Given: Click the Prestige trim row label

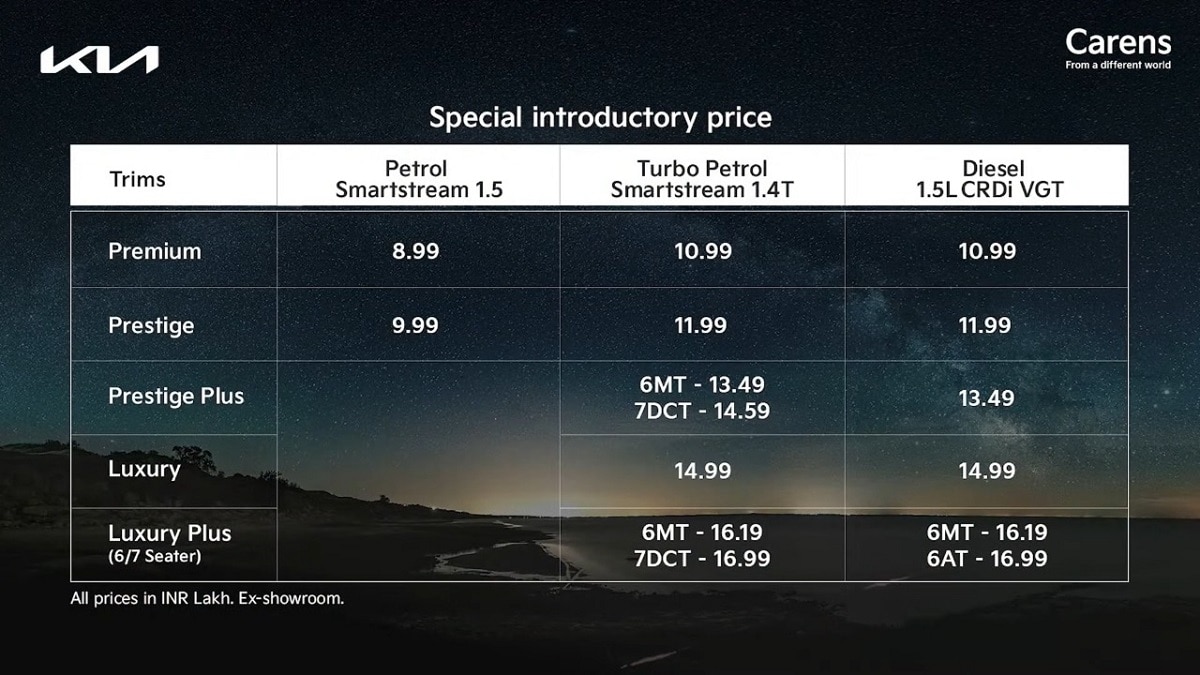Looking at the screenshot, I should [151, 325].
